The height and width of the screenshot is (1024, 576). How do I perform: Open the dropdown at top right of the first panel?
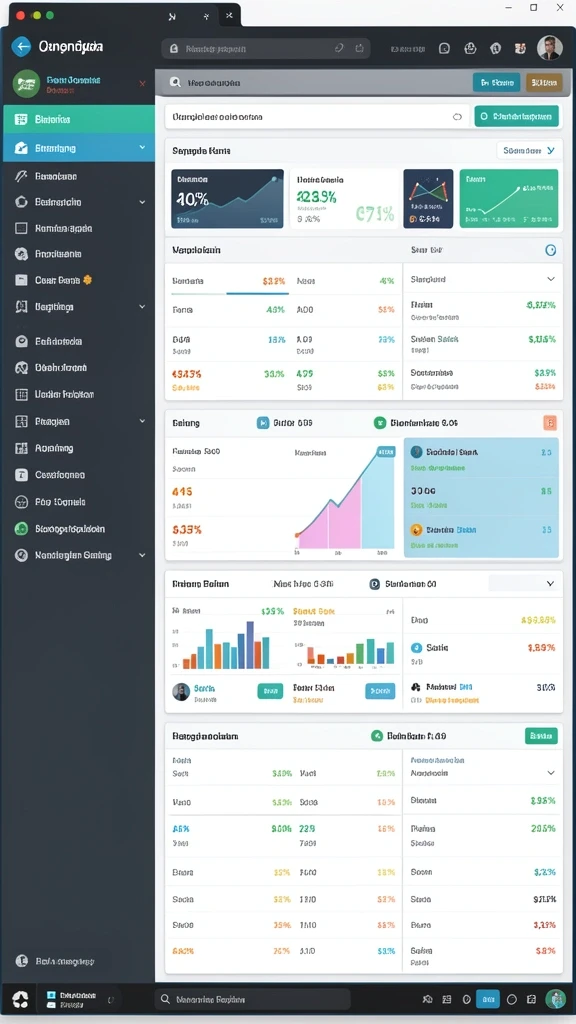pyautogui.click(x=528, y=151)
